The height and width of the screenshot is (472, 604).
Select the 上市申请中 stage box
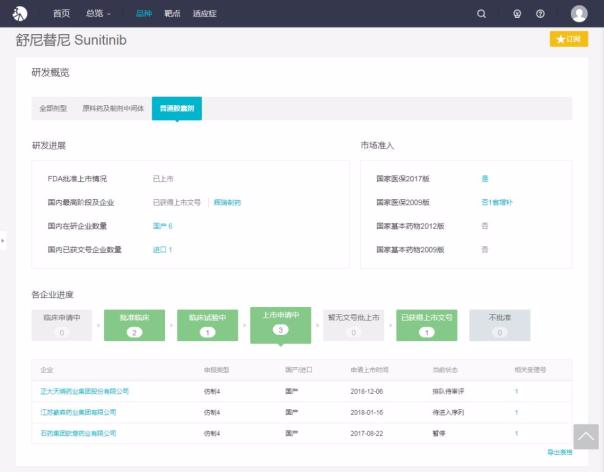280,325
